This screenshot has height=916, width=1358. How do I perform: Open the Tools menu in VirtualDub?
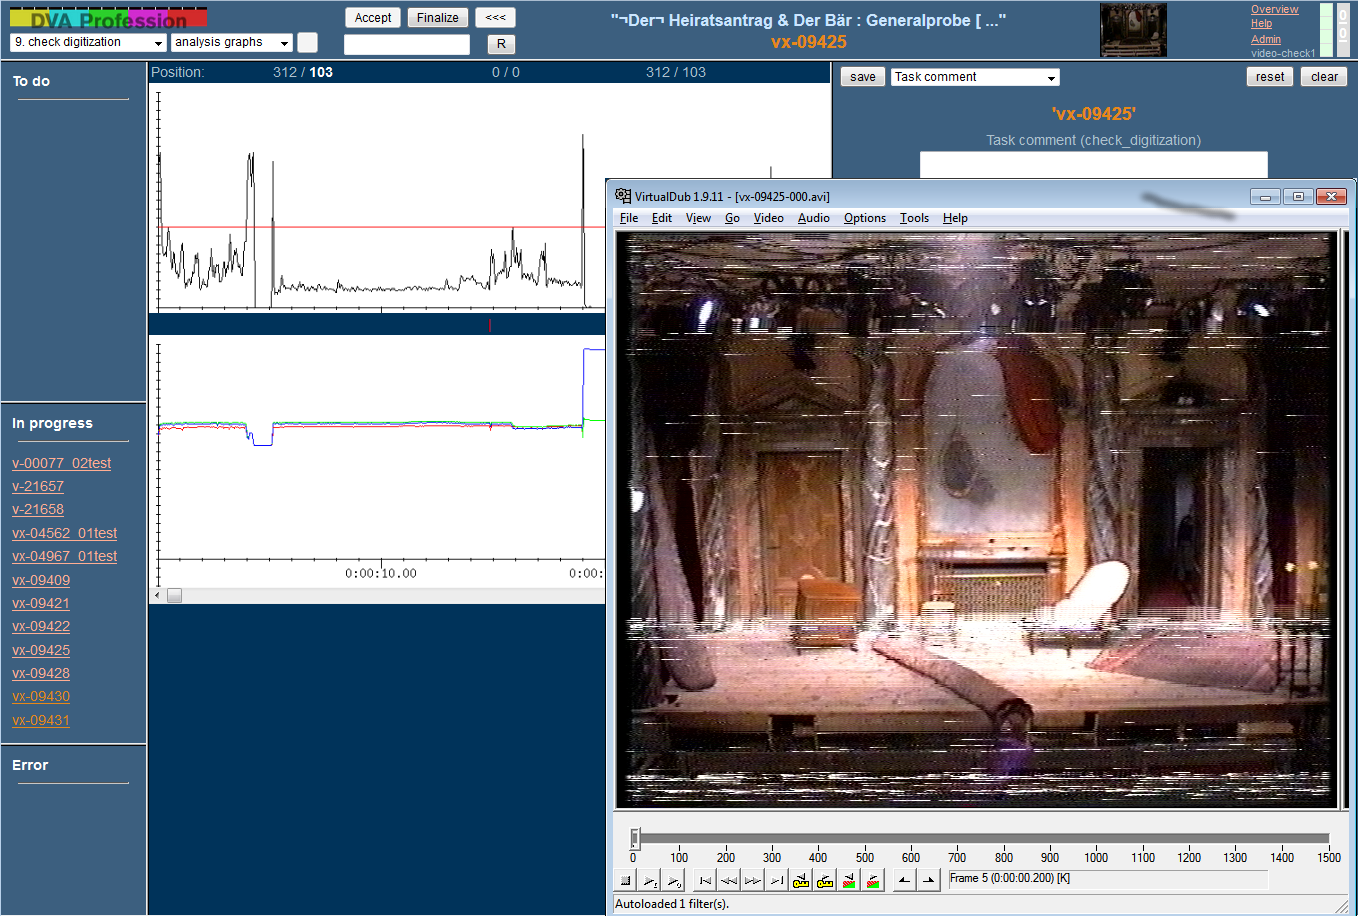coord(913,218)
